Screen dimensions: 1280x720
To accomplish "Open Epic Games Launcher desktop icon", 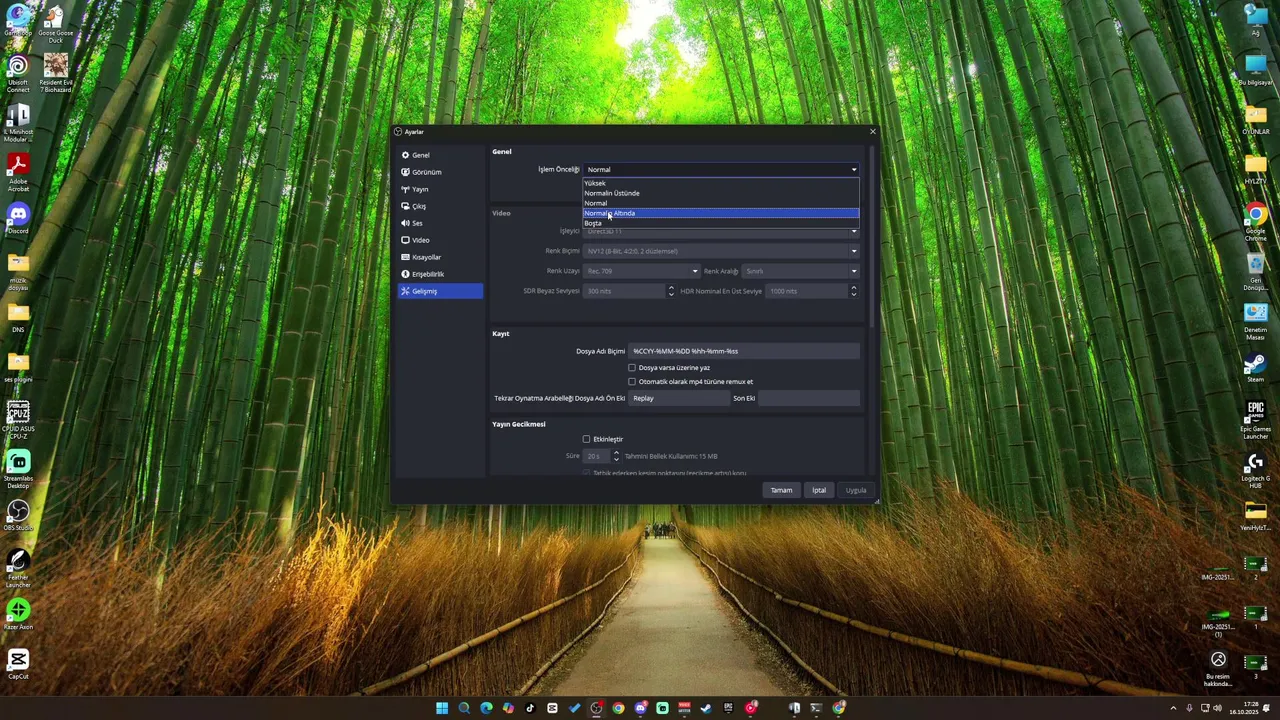I will (x=1255, y=420).
